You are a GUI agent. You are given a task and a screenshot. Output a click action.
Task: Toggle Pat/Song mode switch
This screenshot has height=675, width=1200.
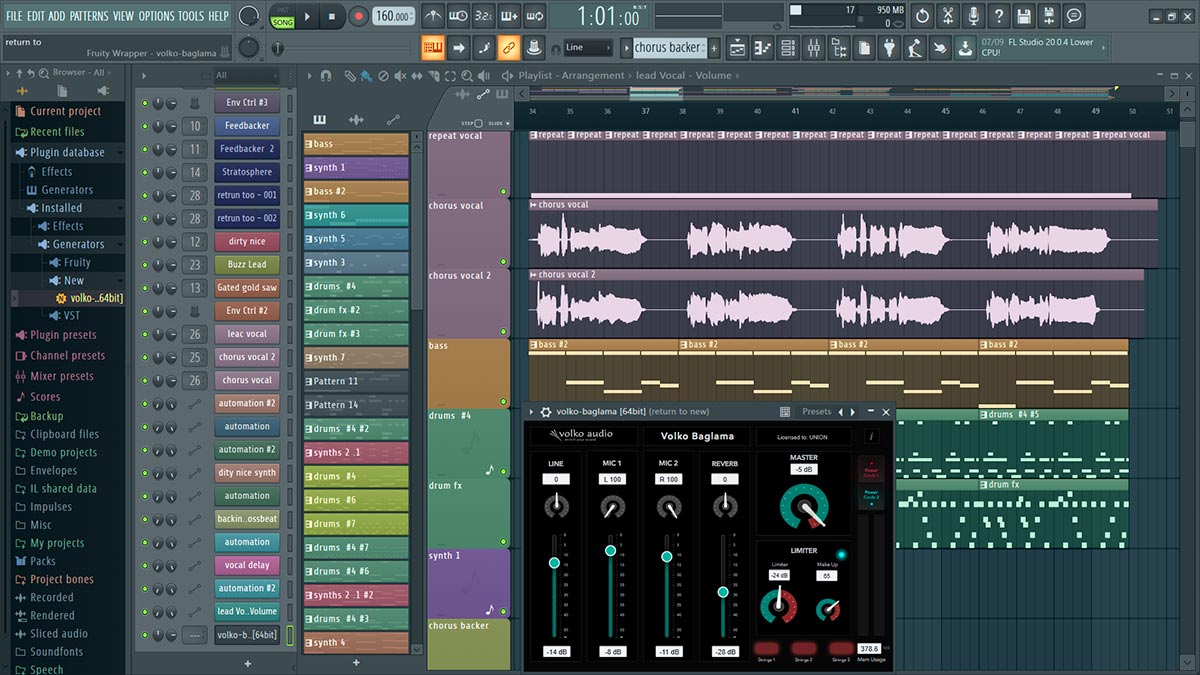(281, 16)
